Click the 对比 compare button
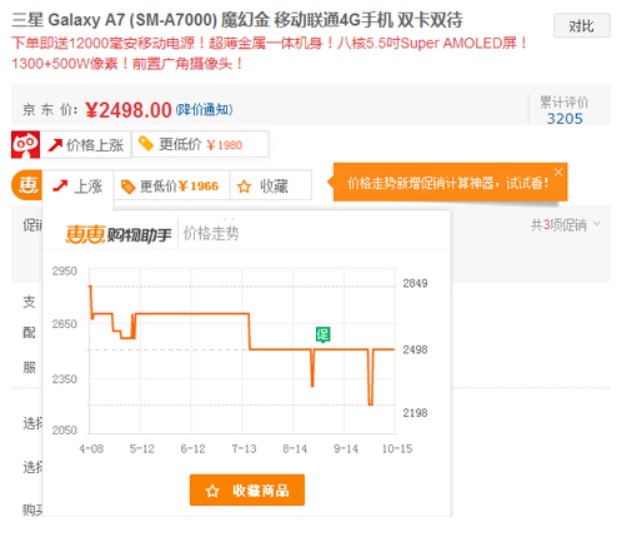The width and height of the screenshot is (624, 545). (x=580, y=25)
